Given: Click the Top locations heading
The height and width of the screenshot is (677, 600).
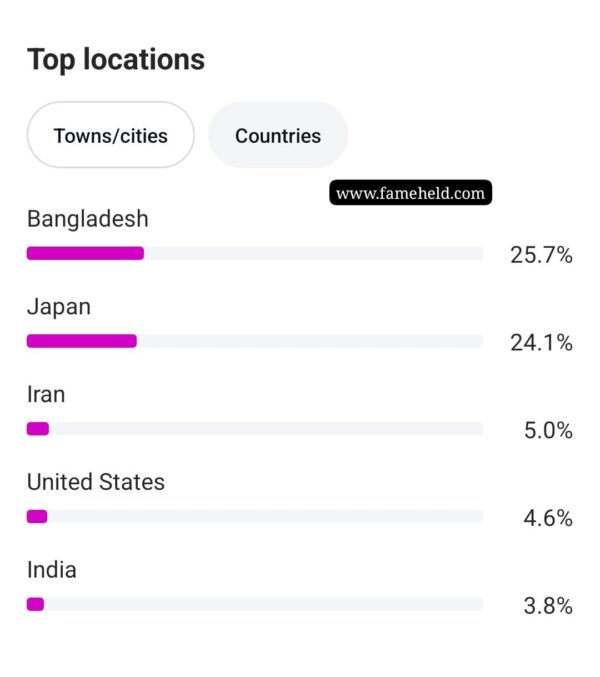Looking at the screenshot, I should (116, 60).
